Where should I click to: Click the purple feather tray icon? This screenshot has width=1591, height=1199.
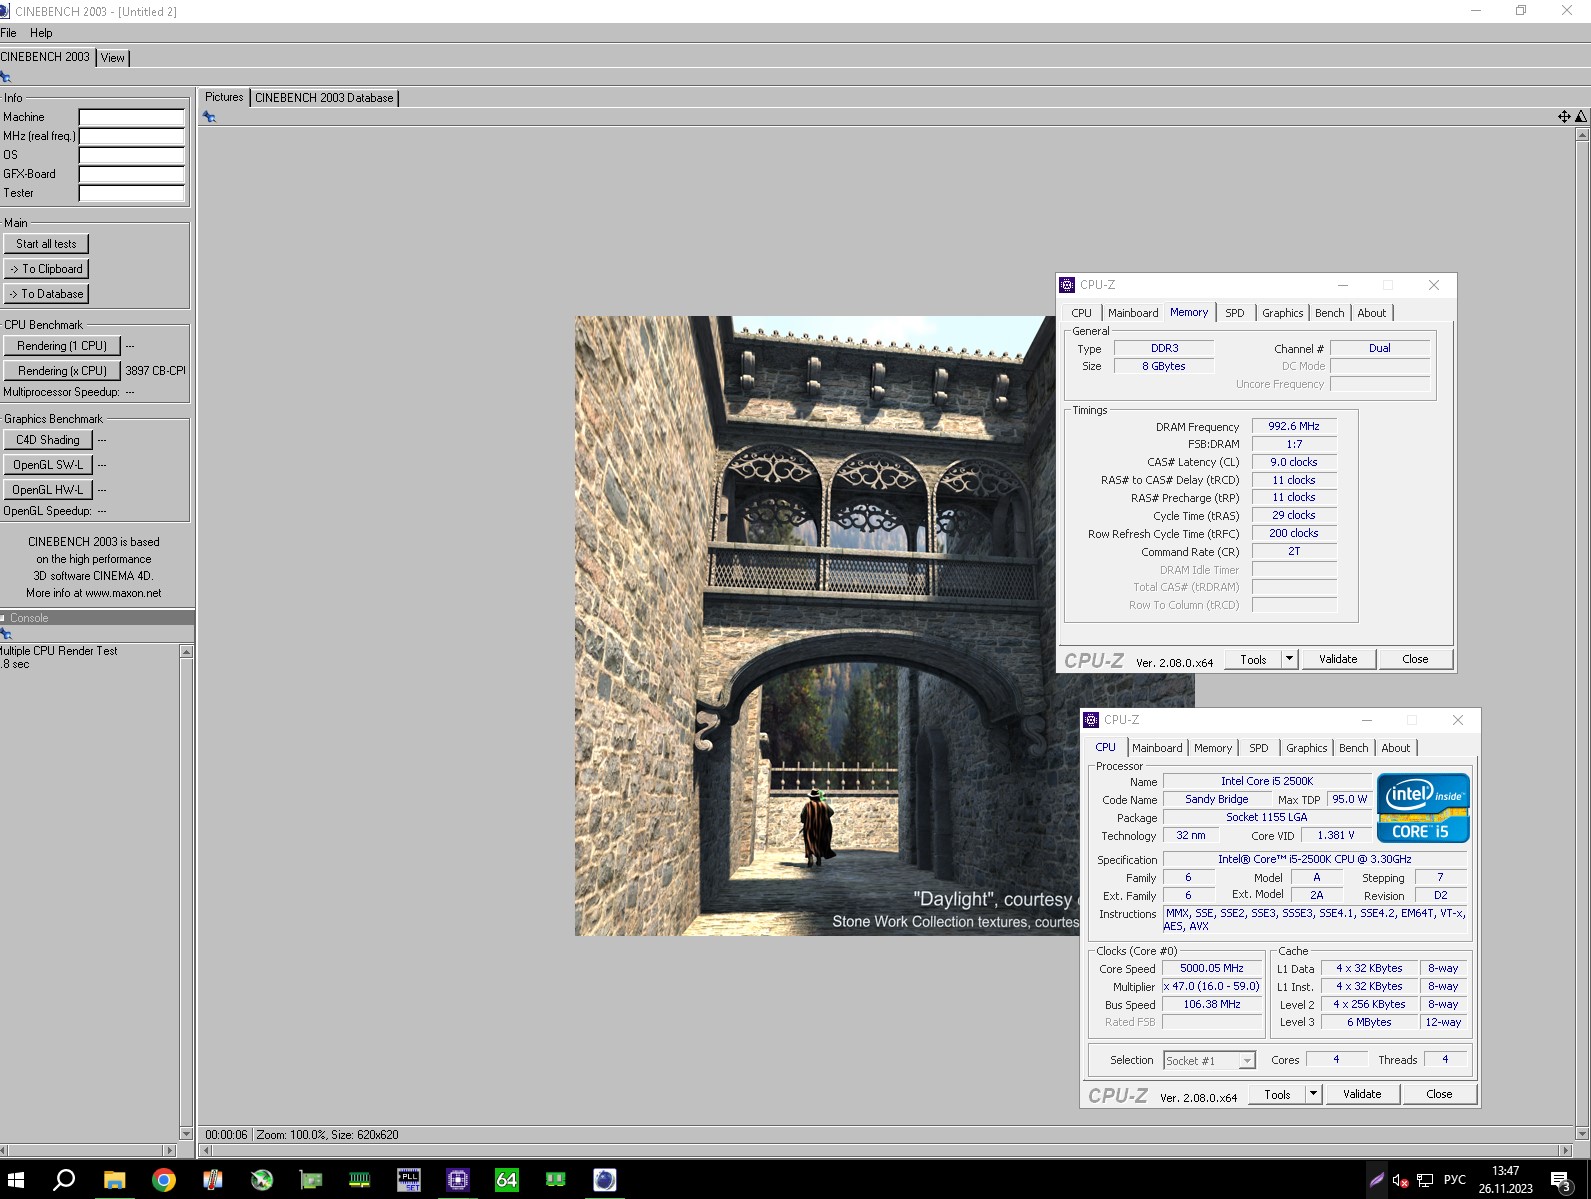(x=1376, y=1180)
